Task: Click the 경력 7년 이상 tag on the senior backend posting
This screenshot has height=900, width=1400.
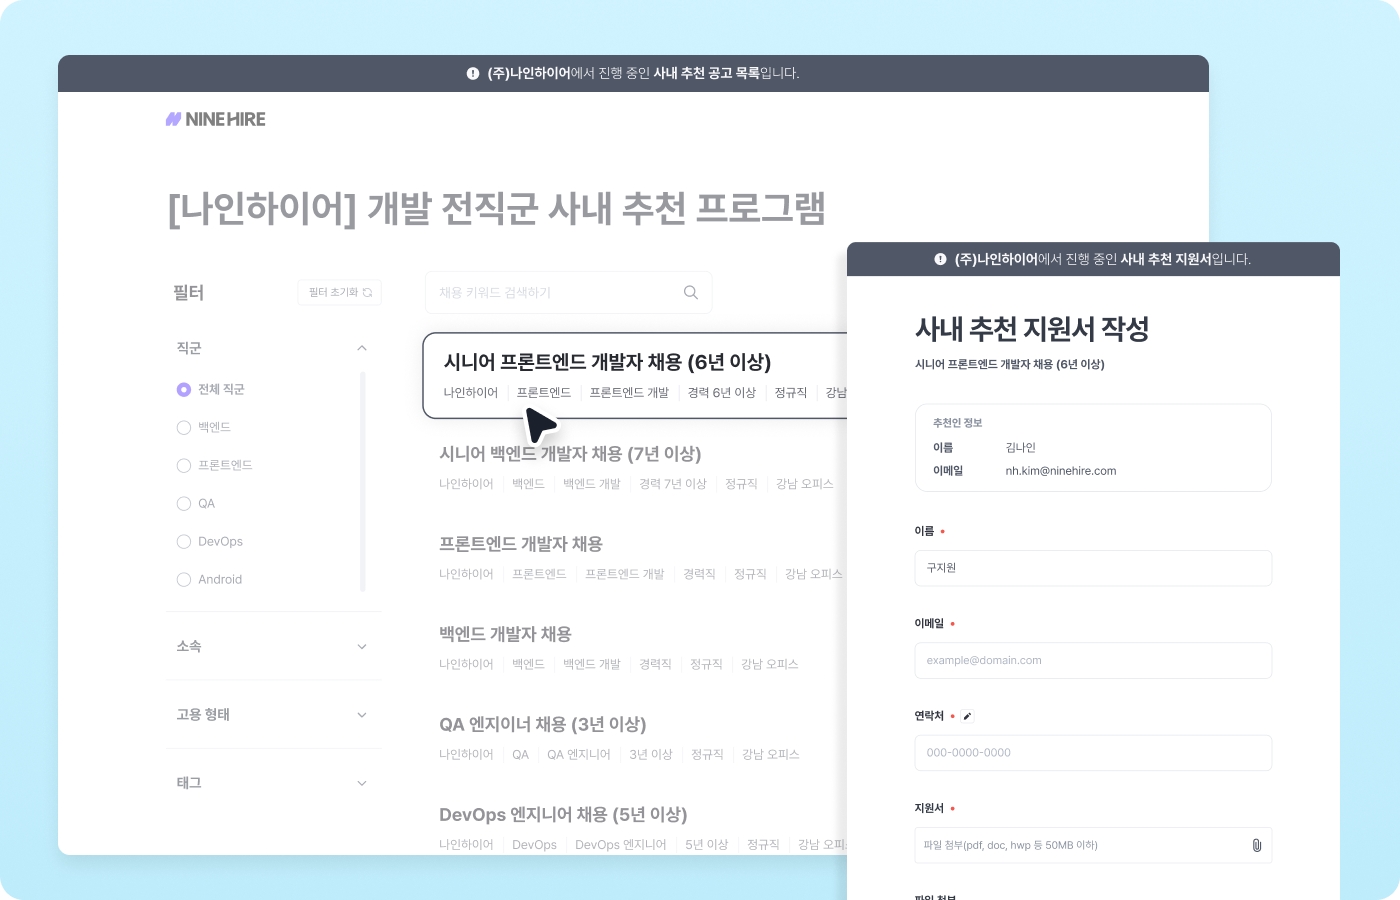Action: pos(673,484)
